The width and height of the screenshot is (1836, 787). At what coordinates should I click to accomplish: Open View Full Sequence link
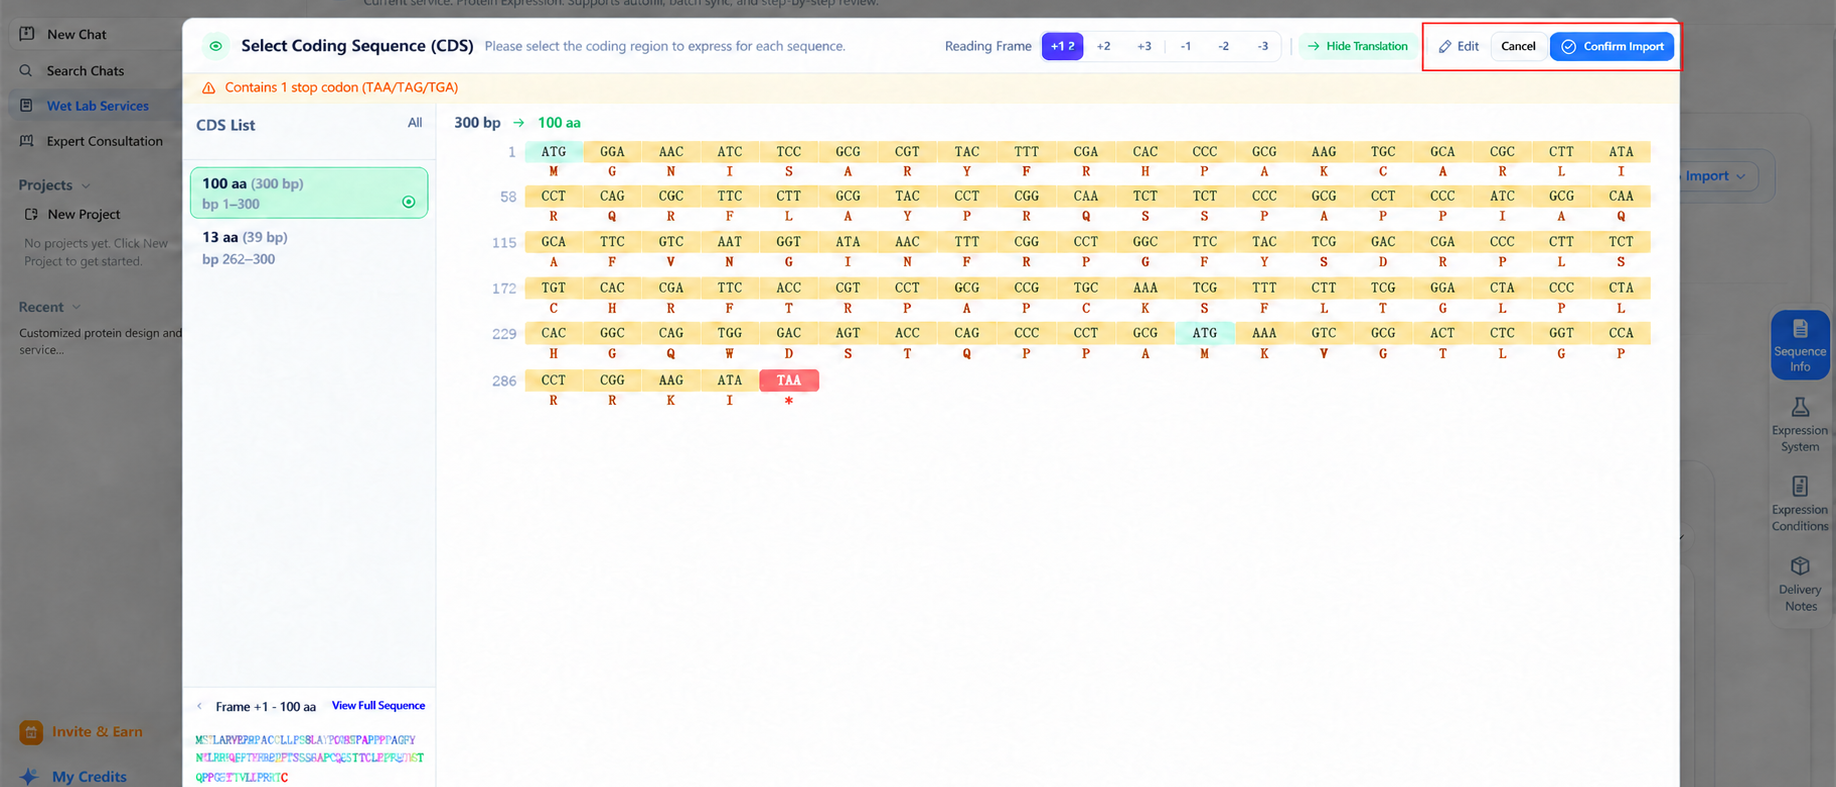378,706
